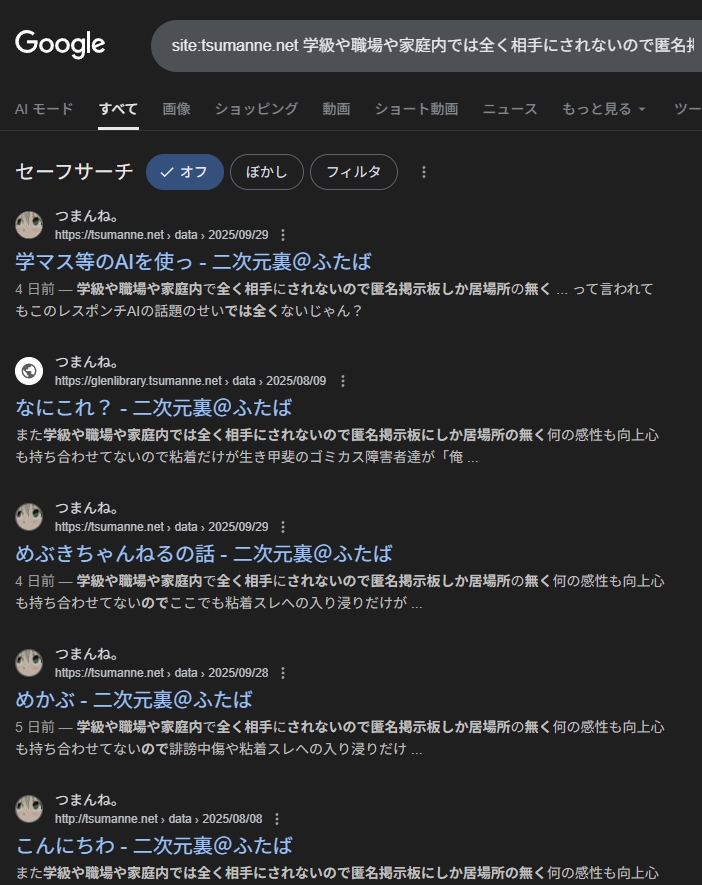Open three-dot menu of the 2025/08/08 result

click(277, 818)
